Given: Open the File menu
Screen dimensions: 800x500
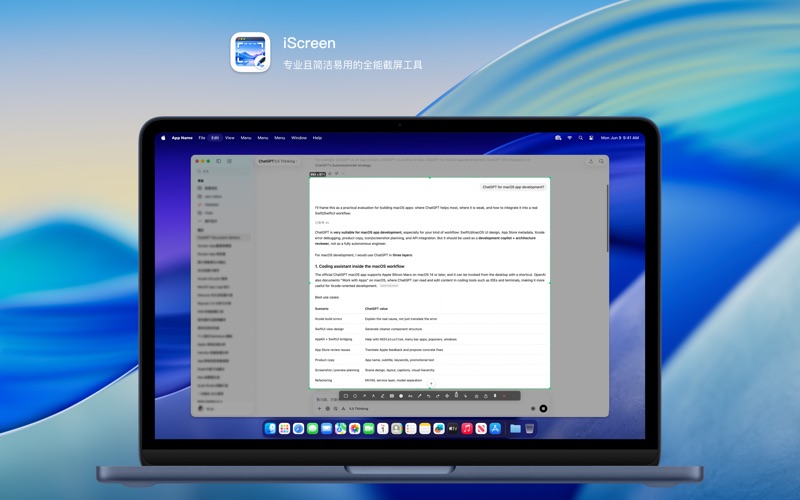Looking at the screenshot, I should click(x=202, y=138).
